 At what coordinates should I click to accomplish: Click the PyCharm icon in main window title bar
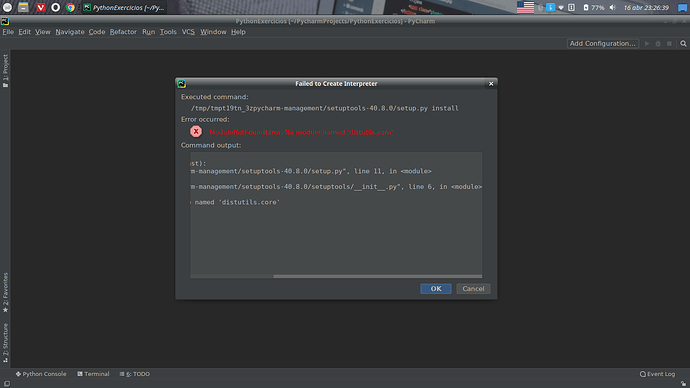[x=5, y=21]
